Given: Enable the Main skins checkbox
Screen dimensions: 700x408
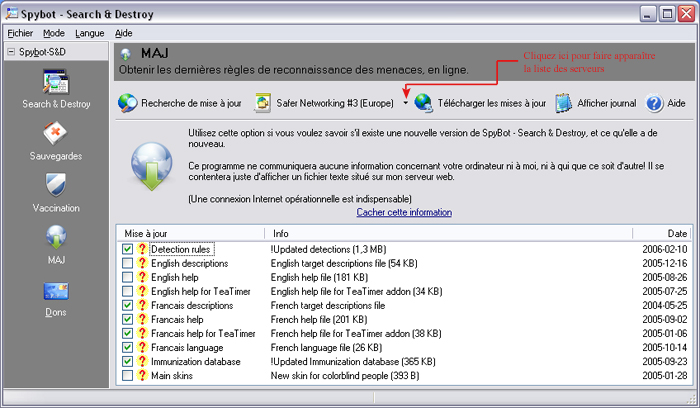Looking at the screenshot, I should (127, 375).
